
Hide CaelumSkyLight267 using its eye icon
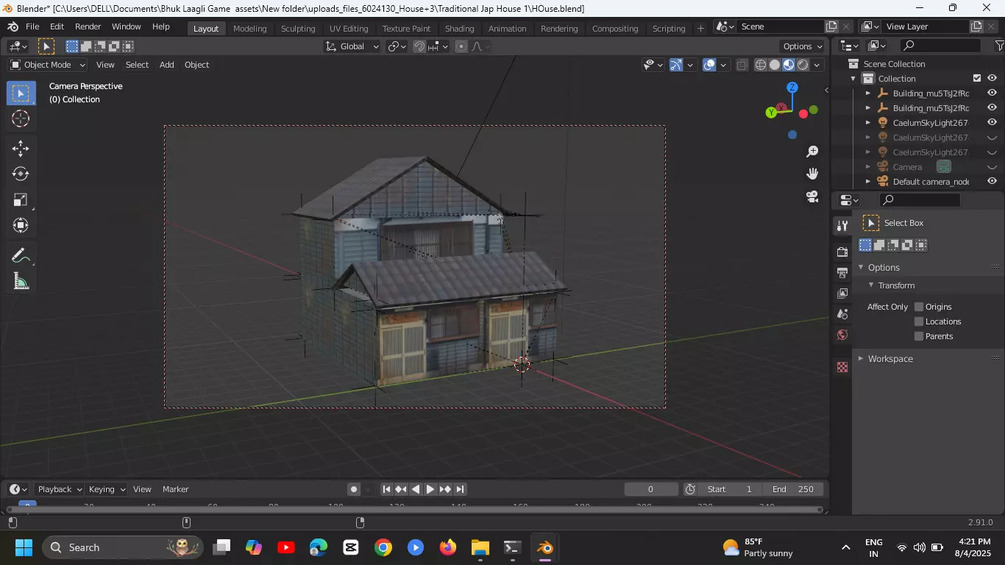pyautogui.click(x=992, y=123)
